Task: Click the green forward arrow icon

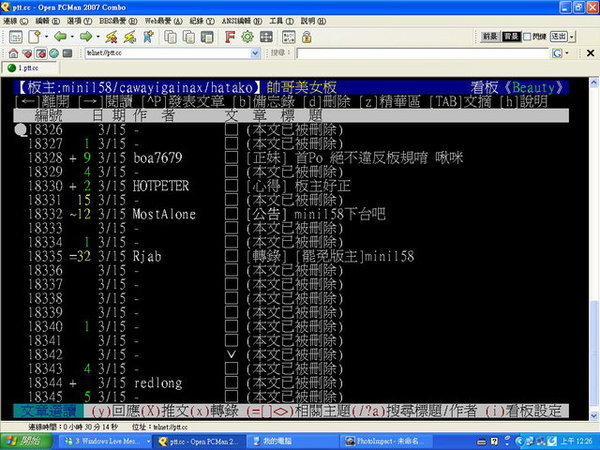Action: click(86, 37)
